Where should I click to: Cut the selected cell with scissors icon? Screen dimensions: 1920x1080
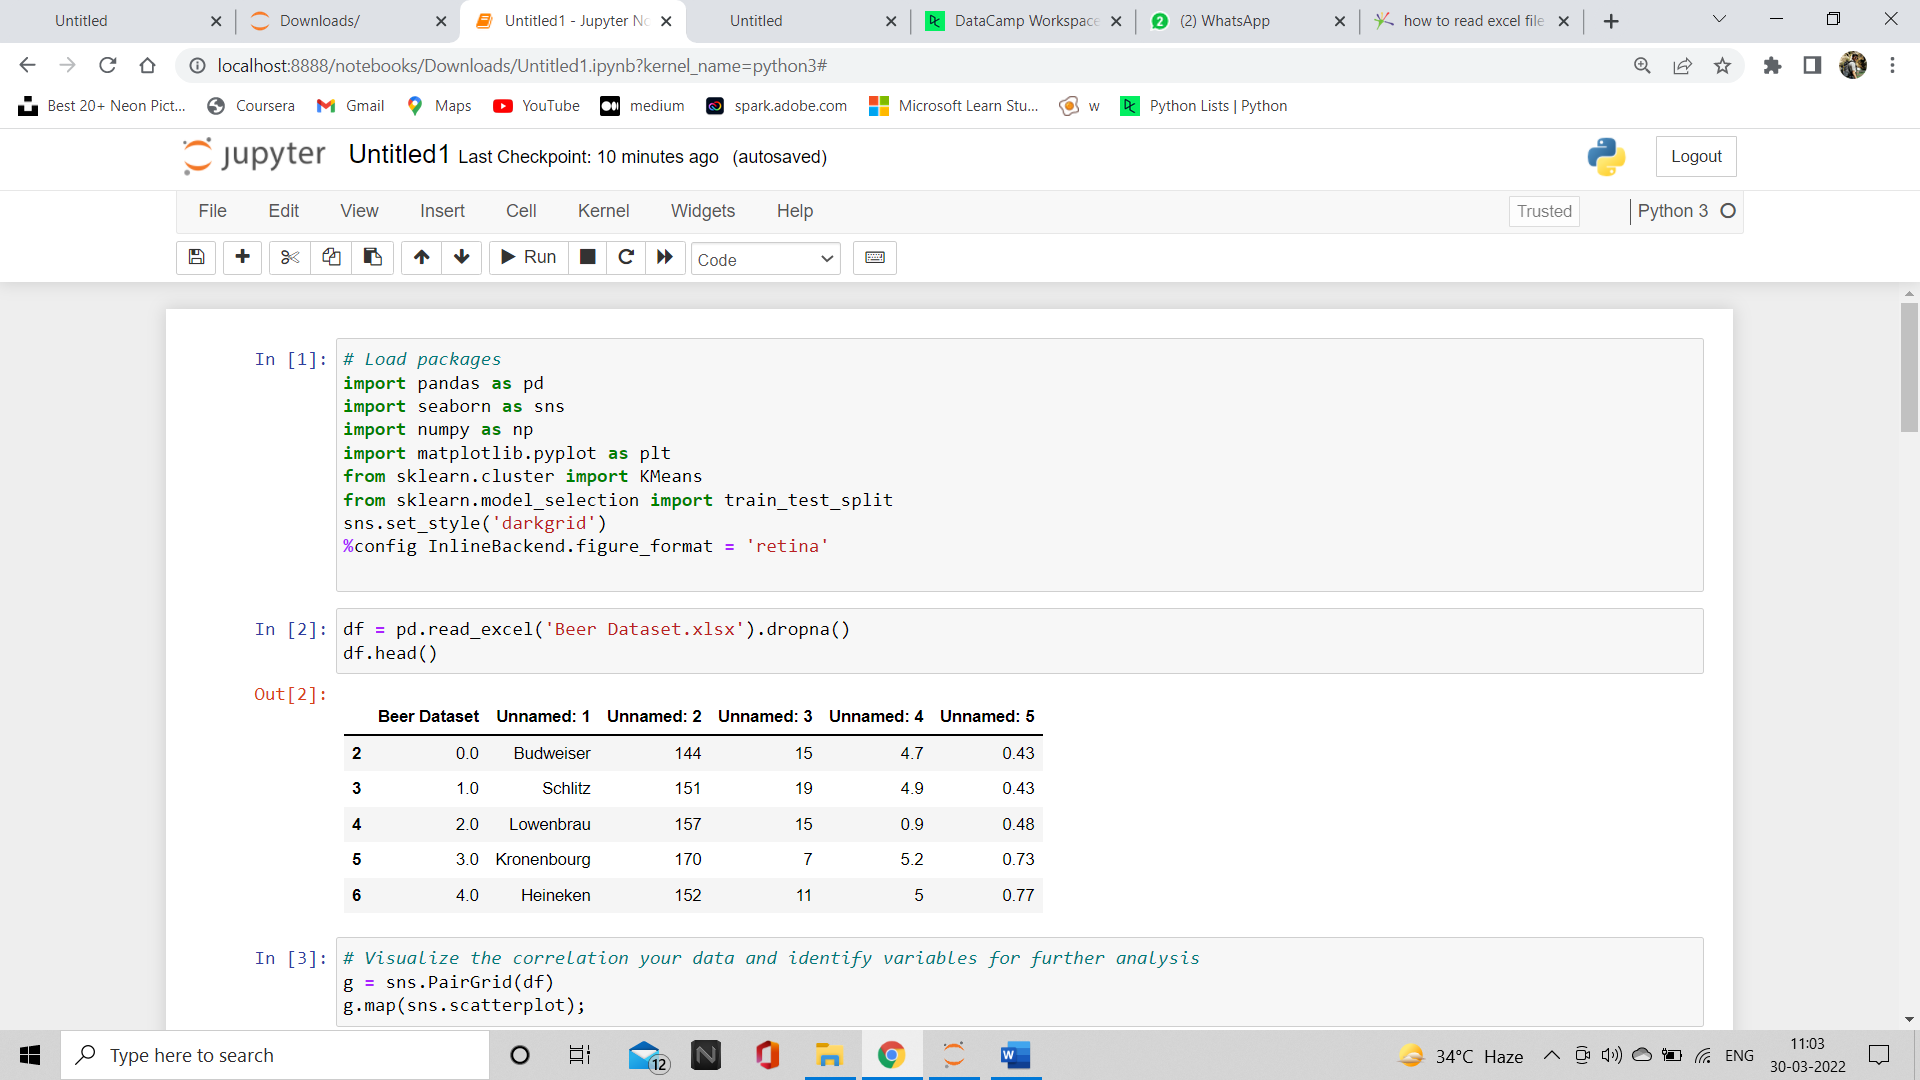(289, 257)
